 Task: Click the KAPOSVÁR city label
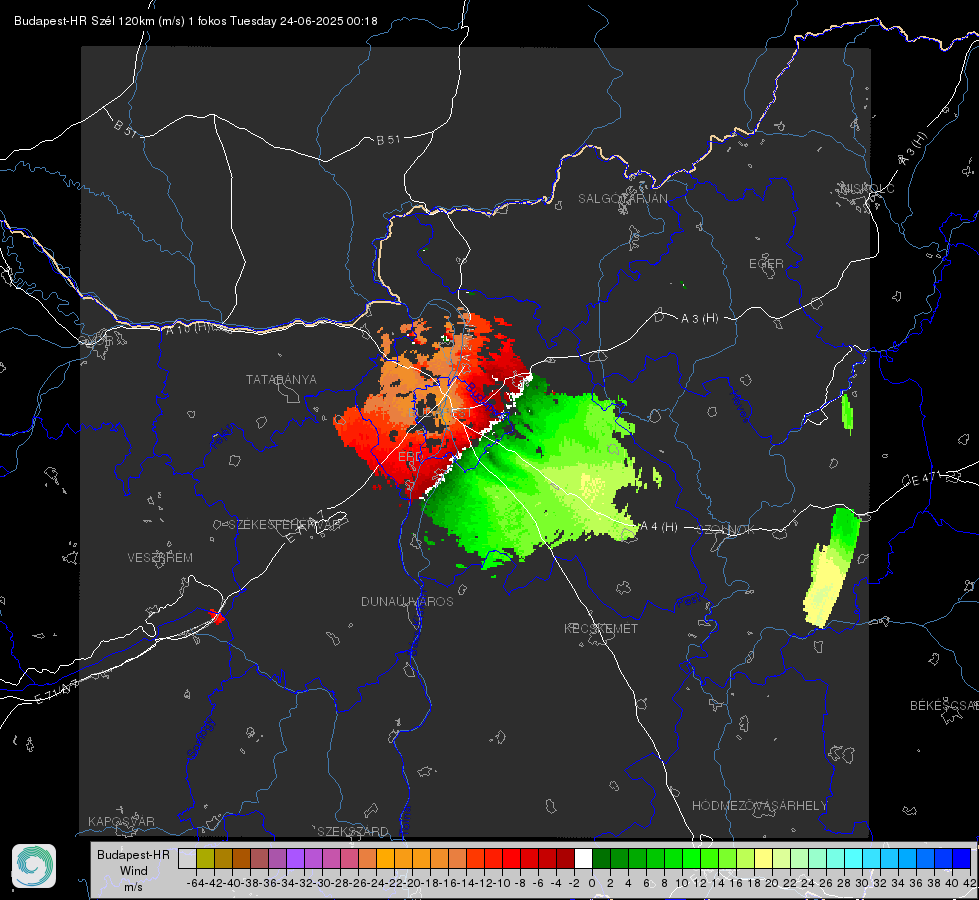(121, 821)
